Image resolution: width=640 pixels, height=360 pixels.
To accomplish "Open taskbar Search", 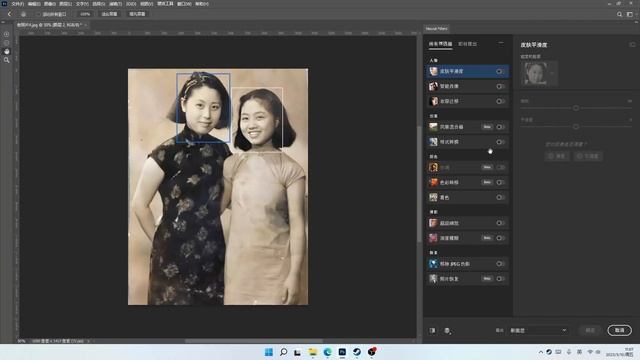I will (283, 352).
